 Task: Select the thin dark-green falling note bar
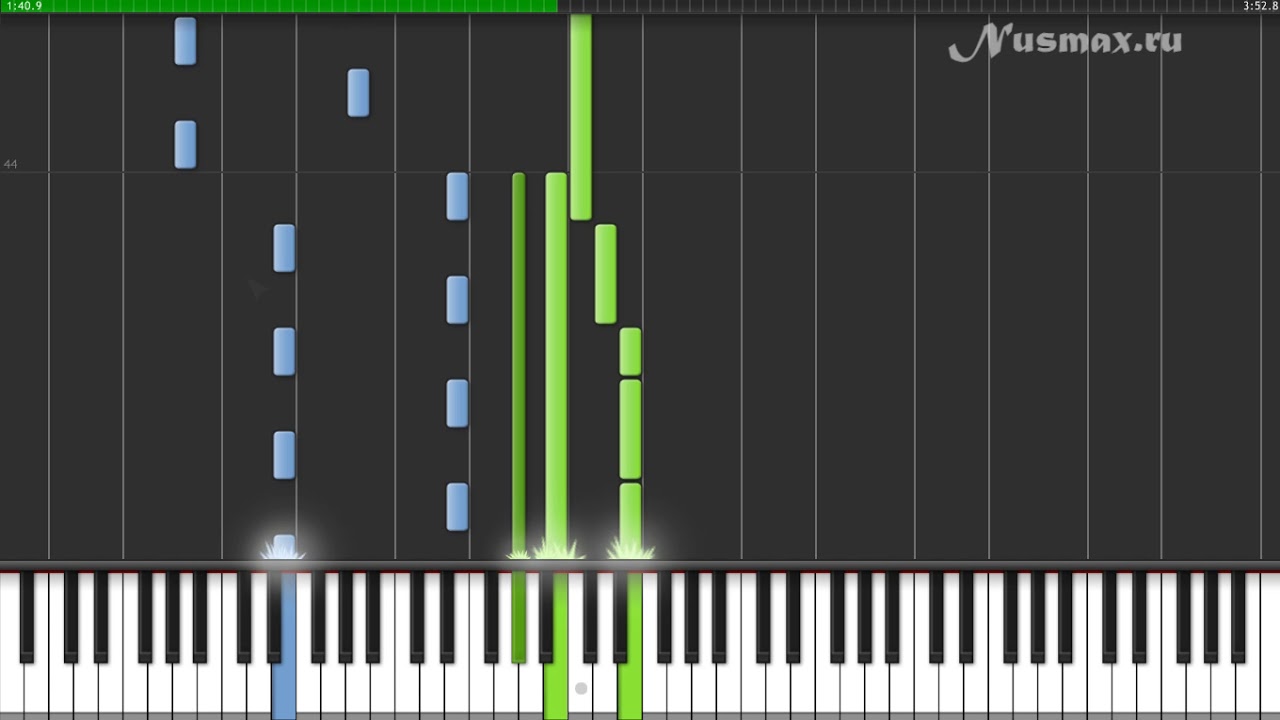point(518,363)
